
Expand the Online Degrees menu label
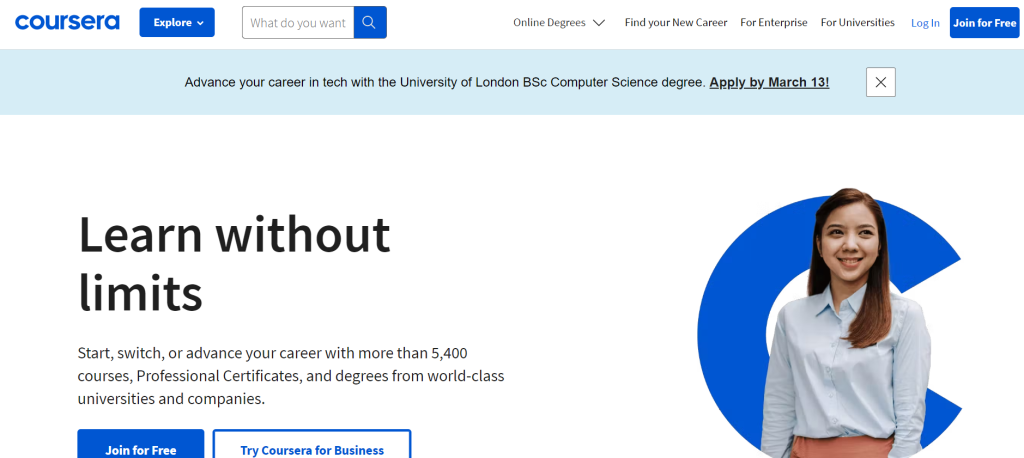click(549, 23)
